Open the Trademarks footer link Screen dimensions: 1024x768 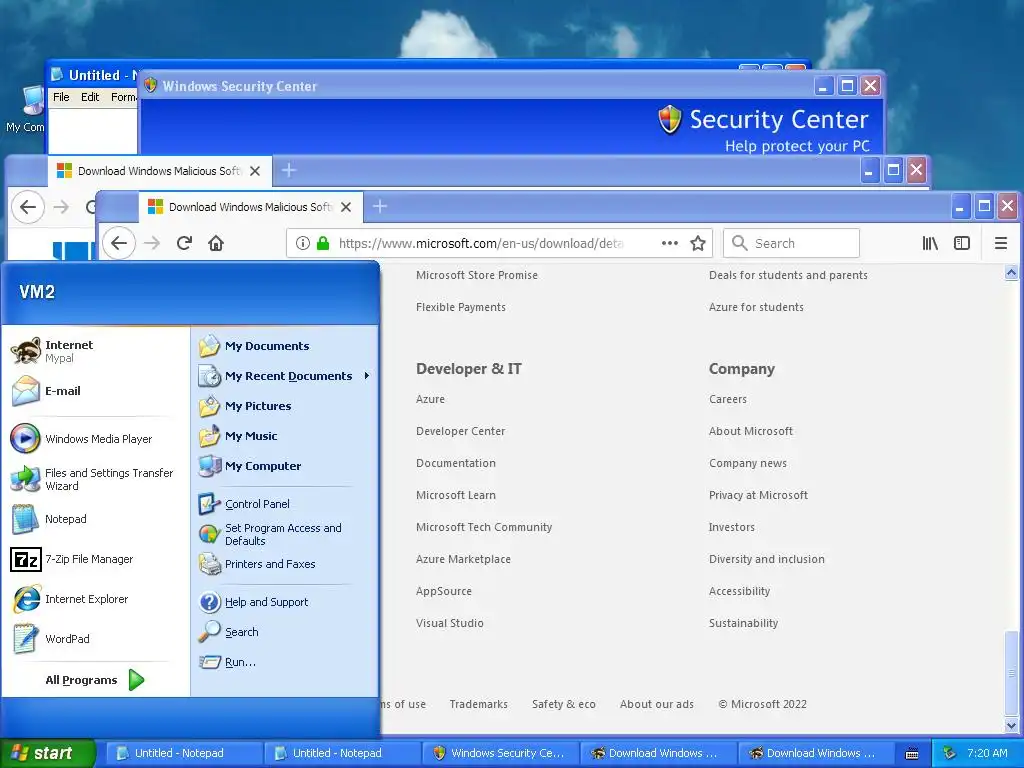click(479, 704)
